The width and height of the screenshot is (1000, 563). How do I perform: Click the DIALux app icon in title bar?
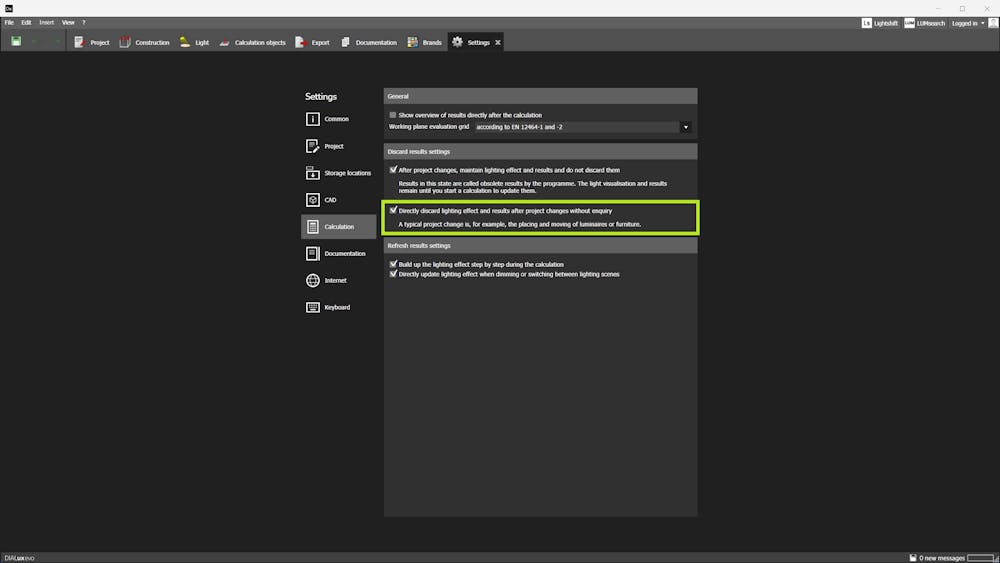click(x=9, y=8)
